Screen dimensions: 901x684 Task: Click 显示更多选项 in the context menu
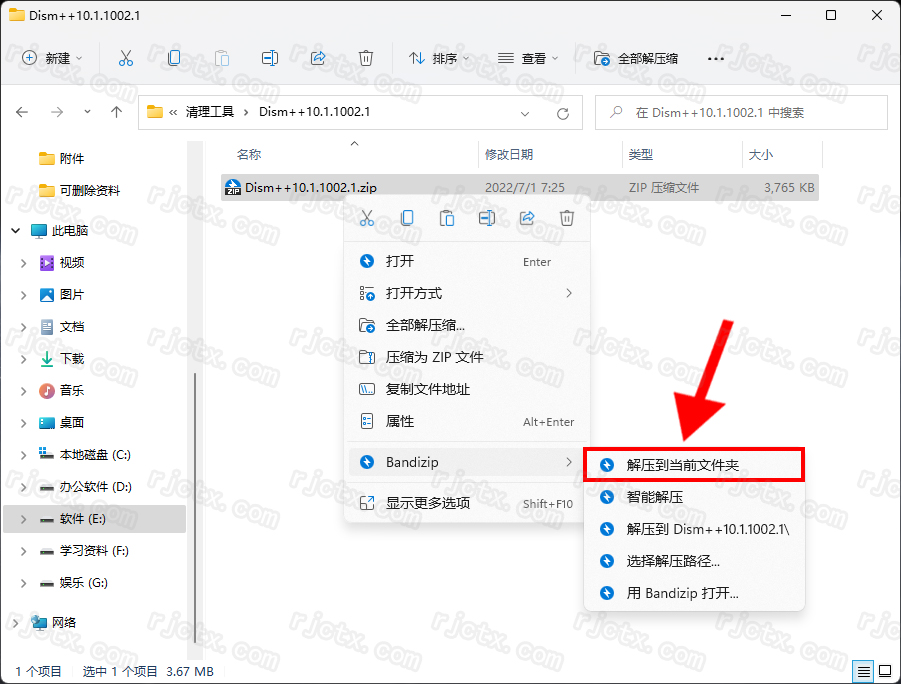coord(428,503)
